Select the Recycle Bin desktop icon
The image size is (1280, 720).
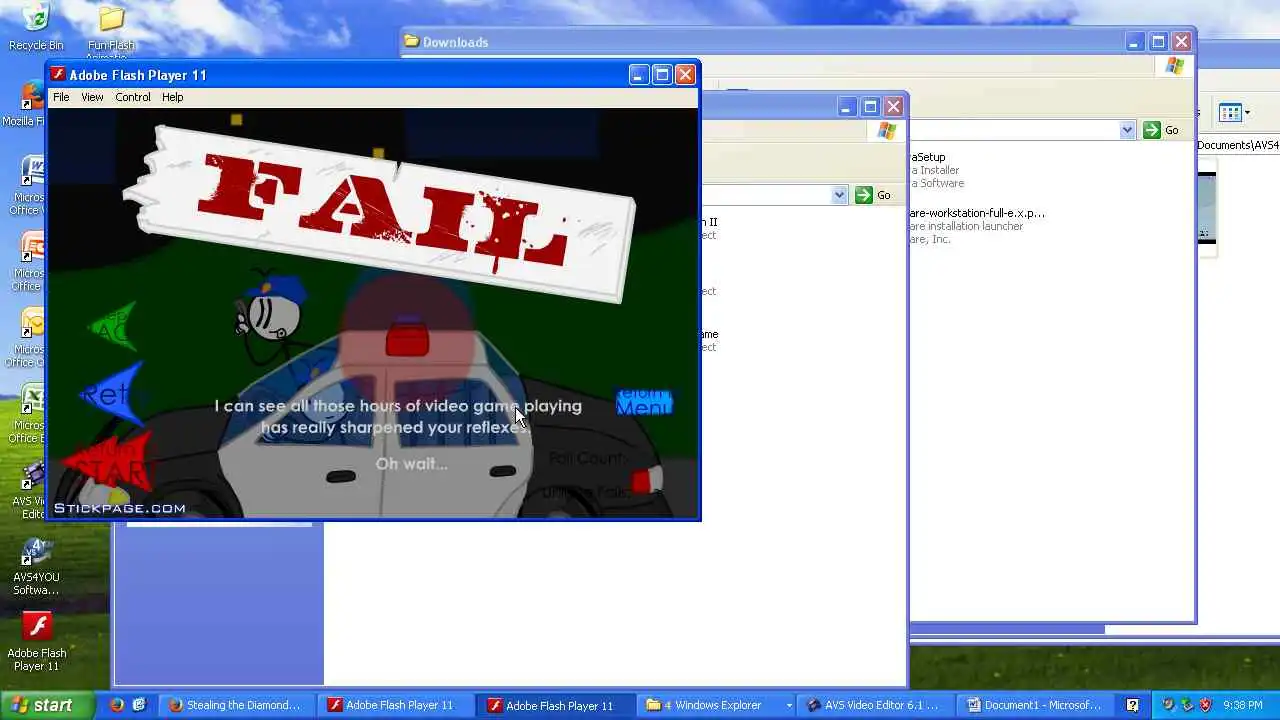pyautogui.click(x=36, y=27)
